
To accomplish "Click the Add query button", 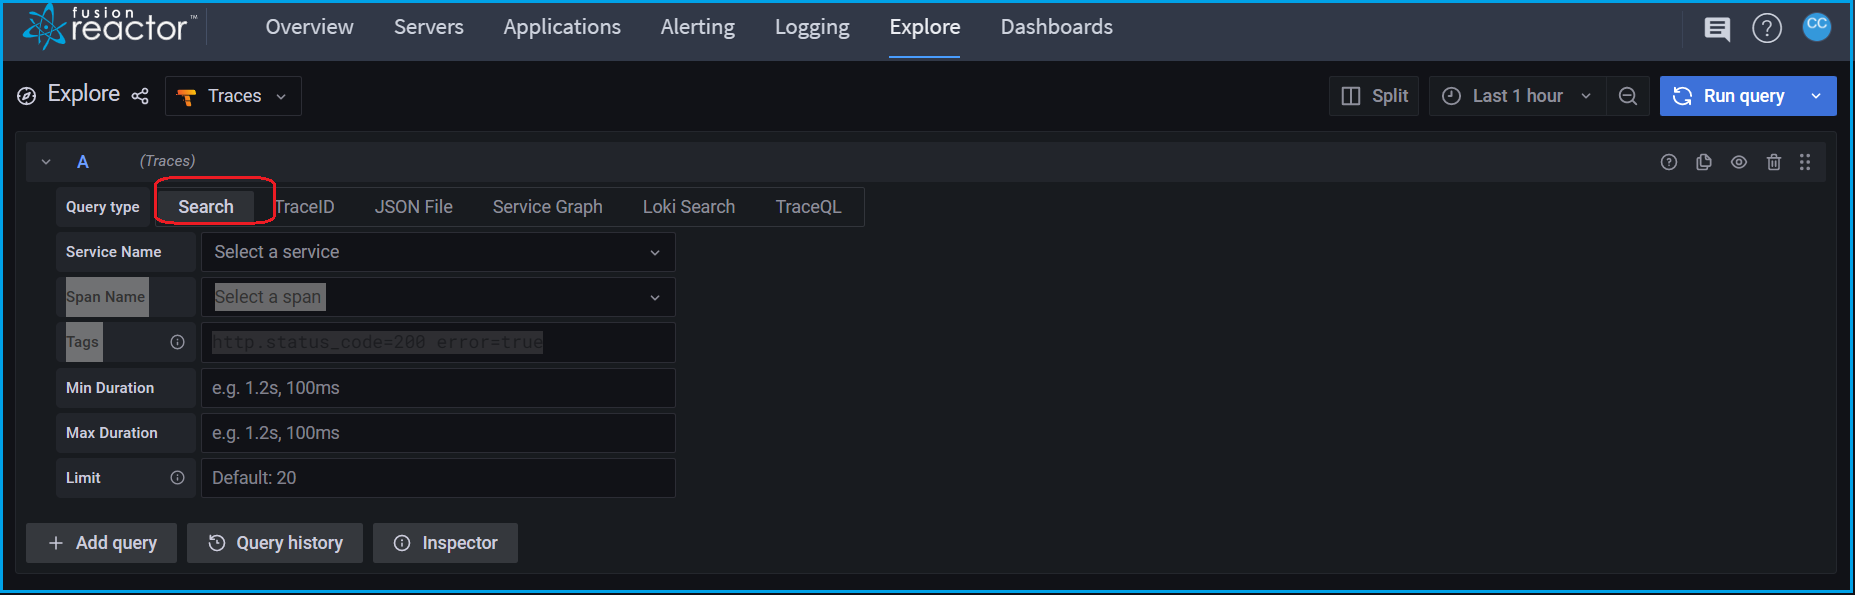I will [x=102, y=543].
